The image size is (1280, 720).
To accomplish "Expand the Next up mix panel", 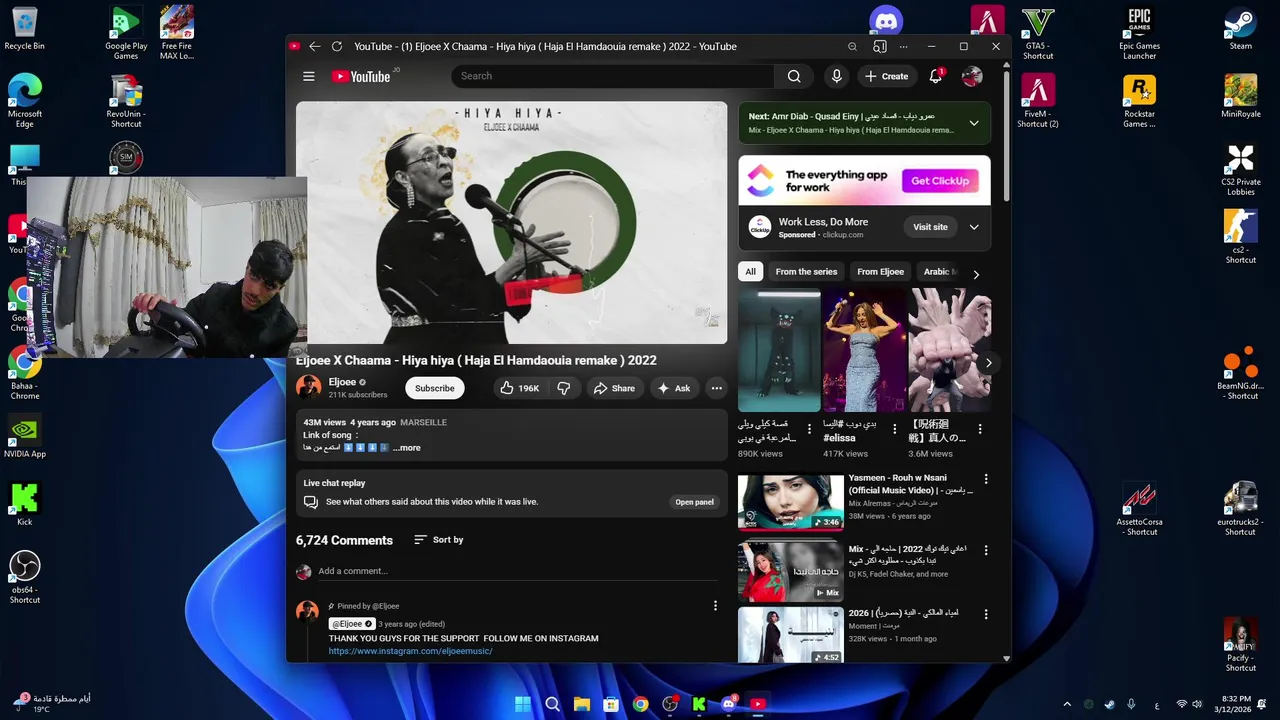I will [974, 123].
